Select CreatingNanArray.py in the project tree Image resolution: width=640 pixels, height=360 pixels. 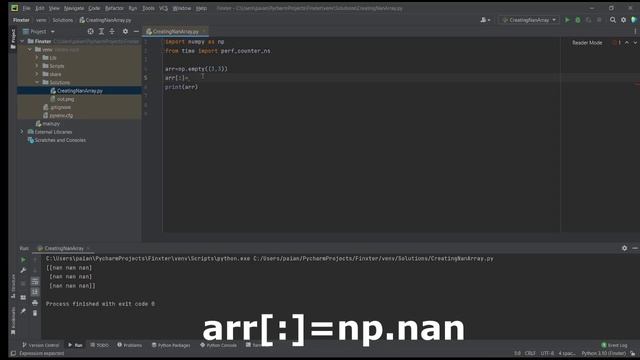point(79,91)
